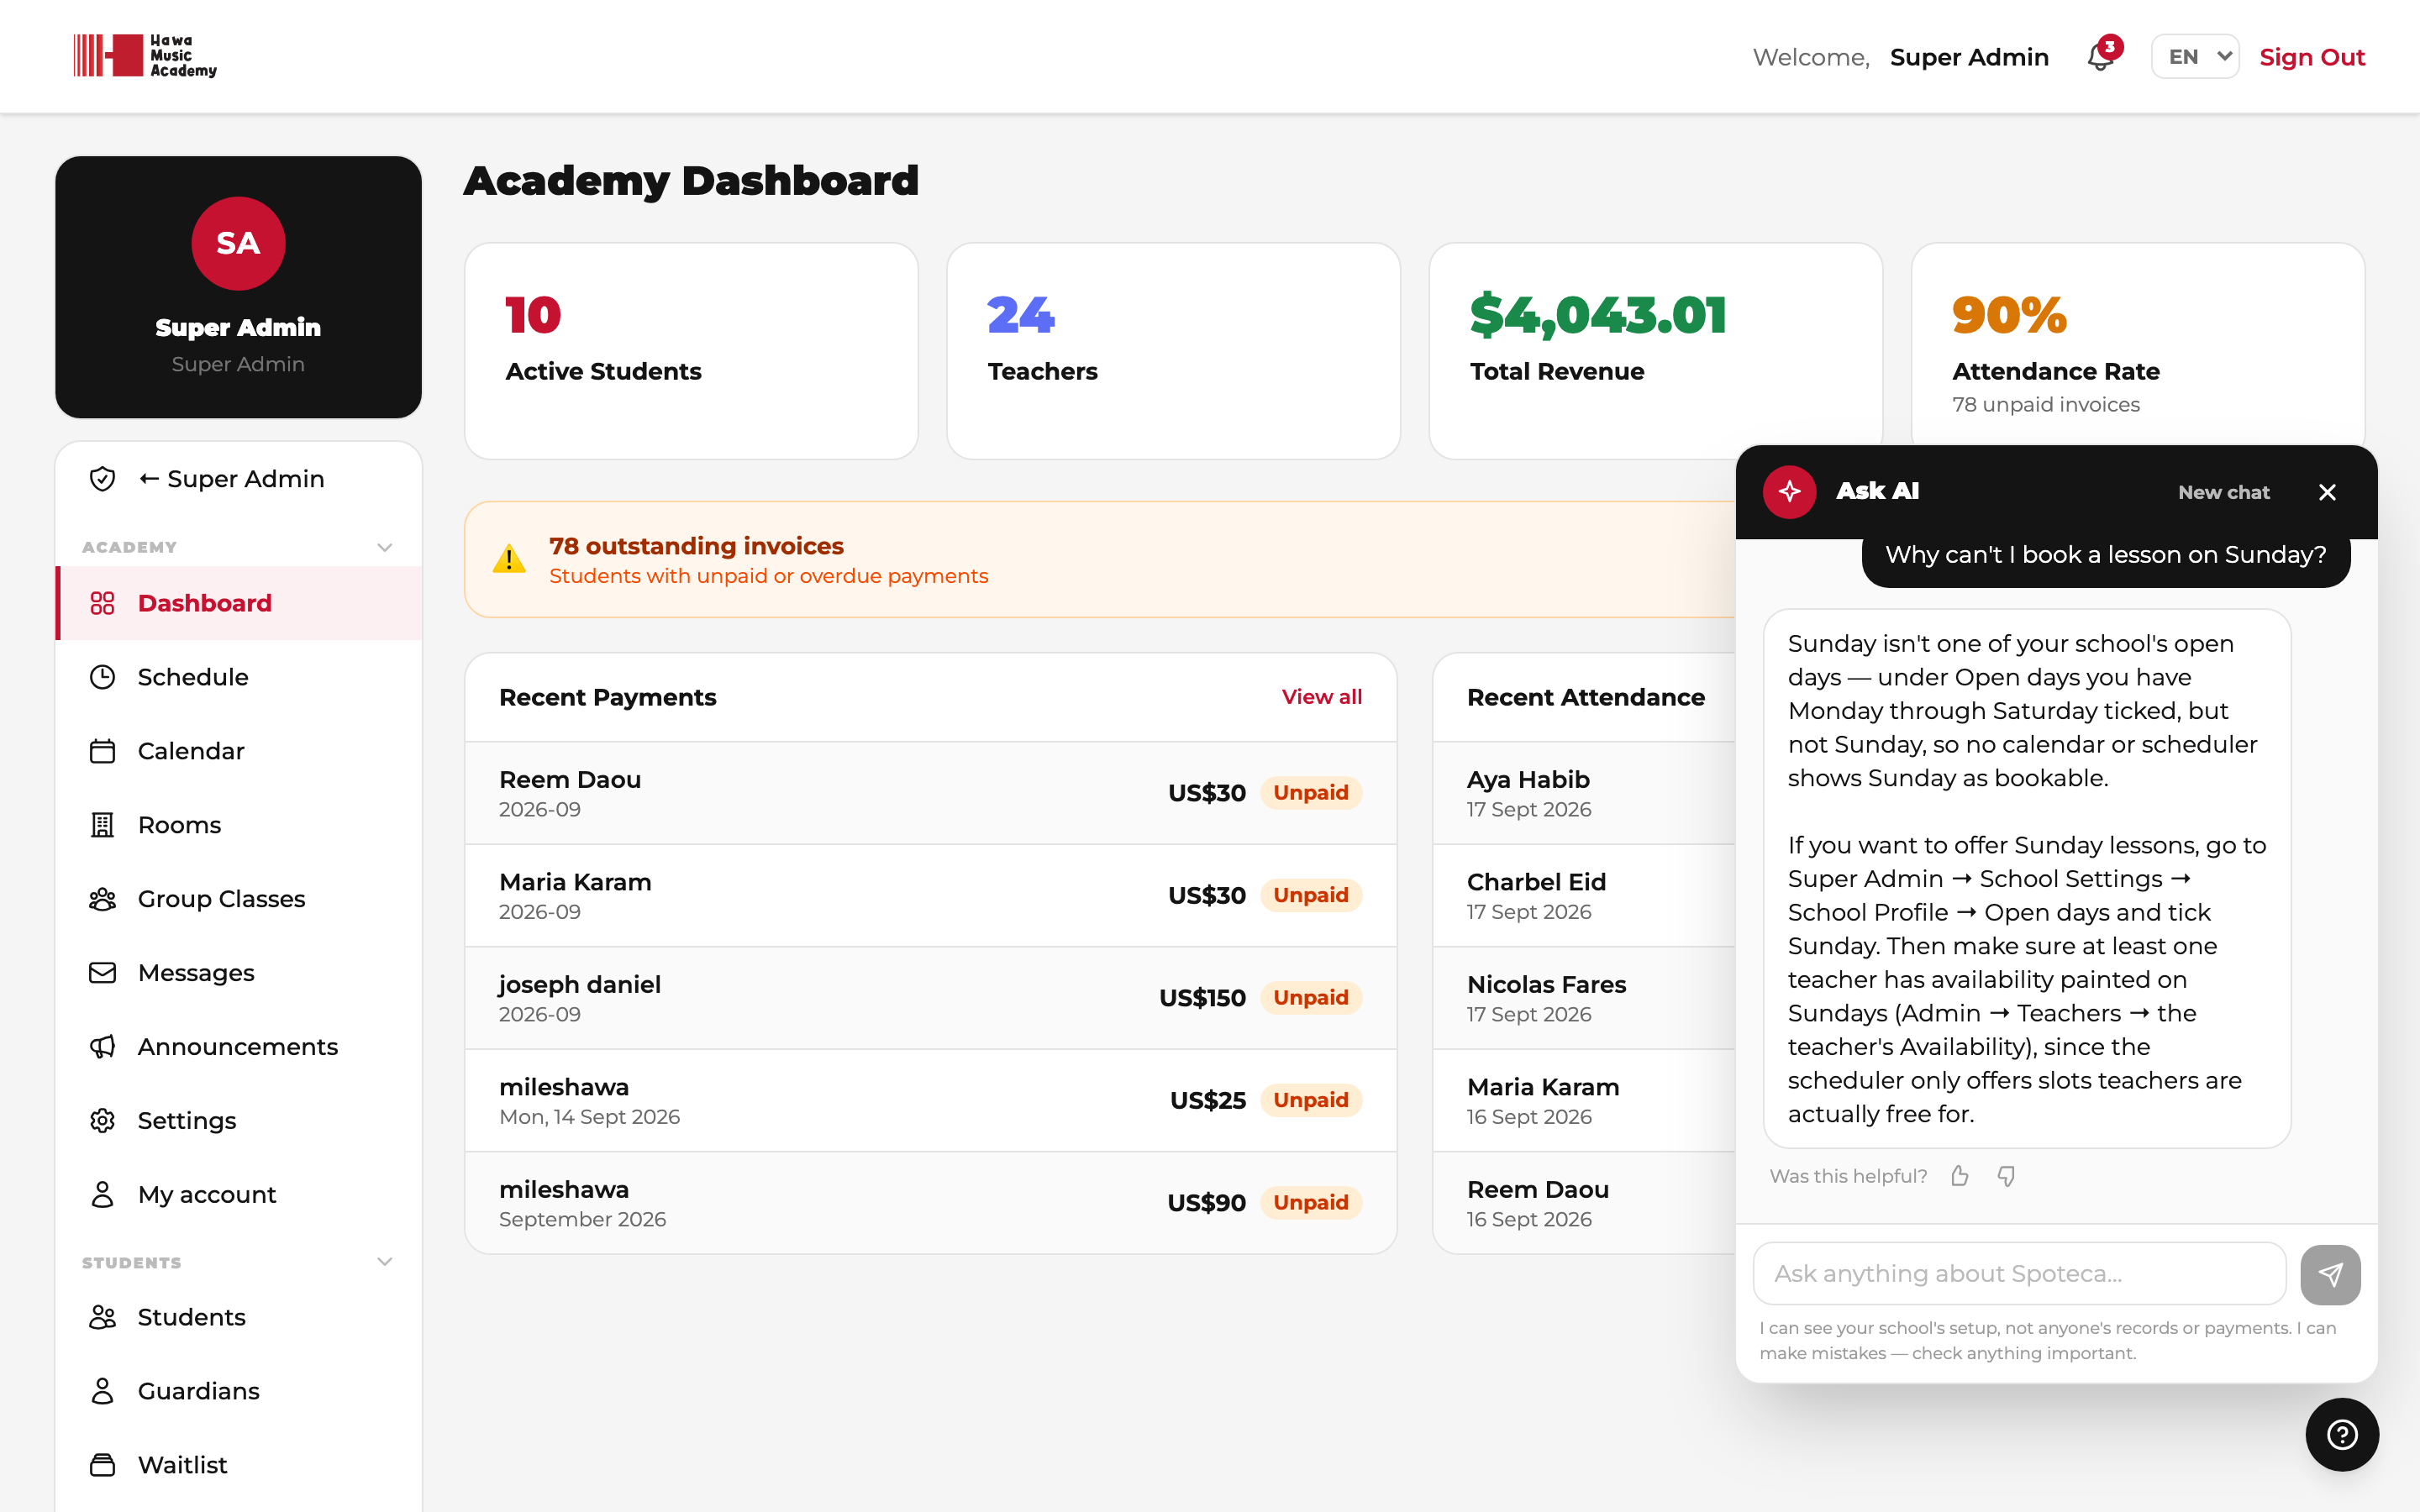Click the Active Students stat card

point(691,351)
